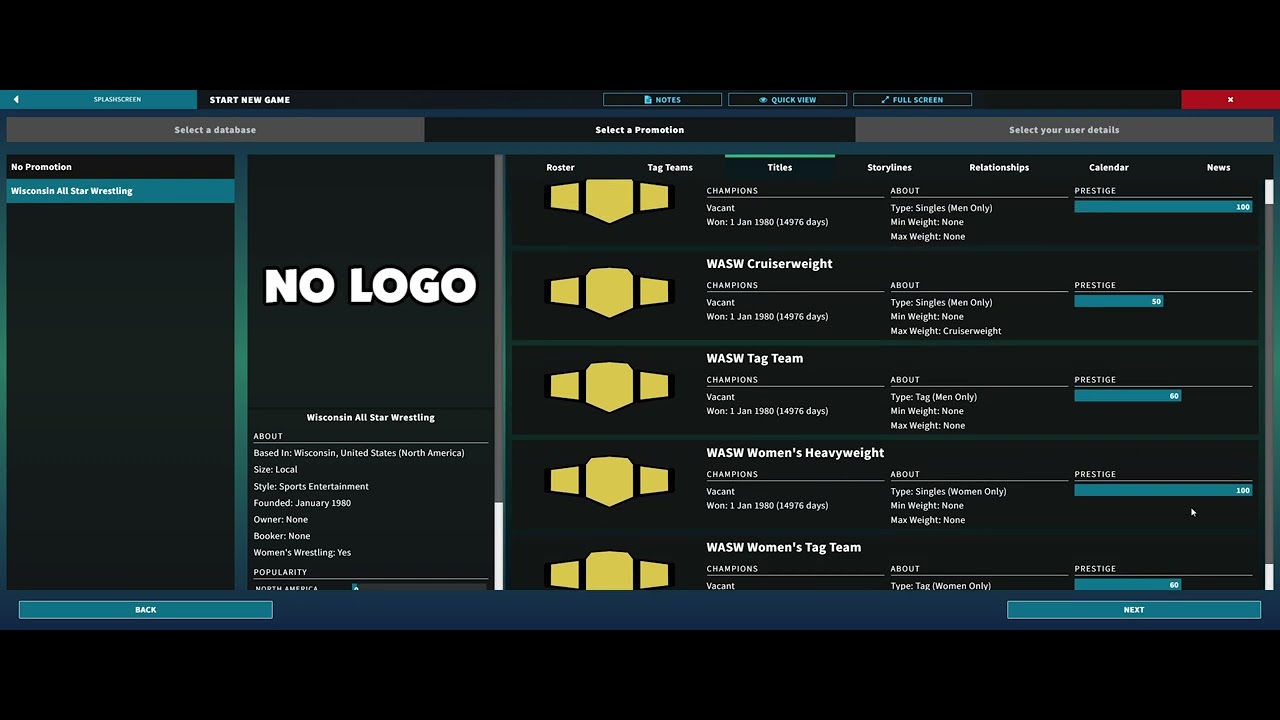The image size is (1280, 720).
Task: Click 'Women's Wrestling: Yes' text
Action: (x=302, y=552)
